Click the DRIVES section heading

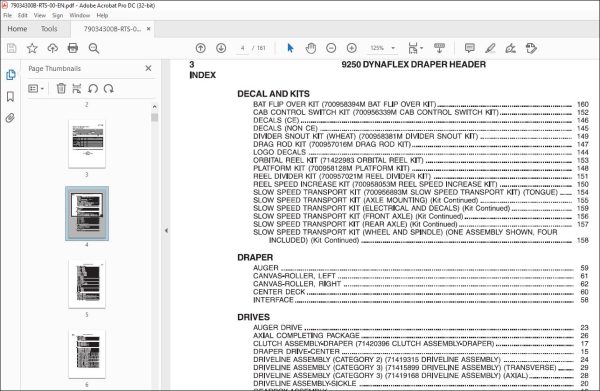253,317
